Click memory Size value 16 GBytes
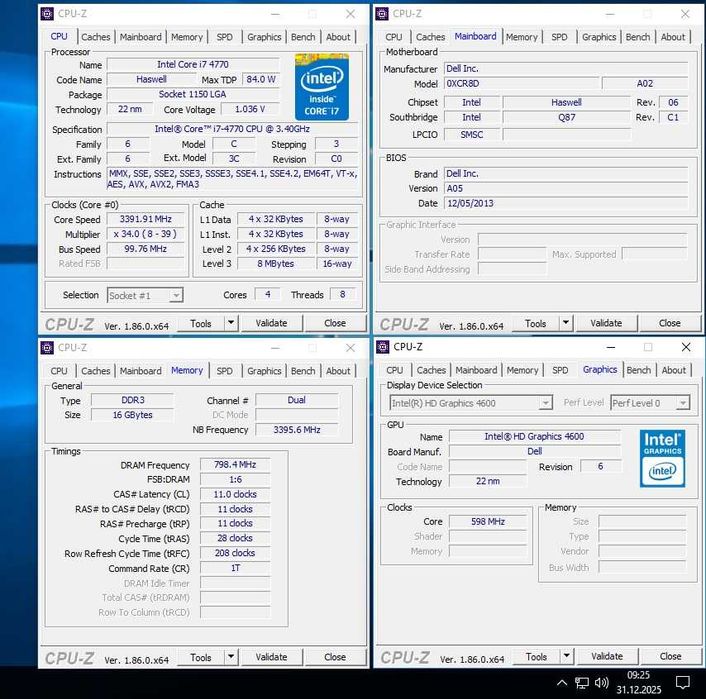This screenshot has height=699, width=706. [132, 415]
